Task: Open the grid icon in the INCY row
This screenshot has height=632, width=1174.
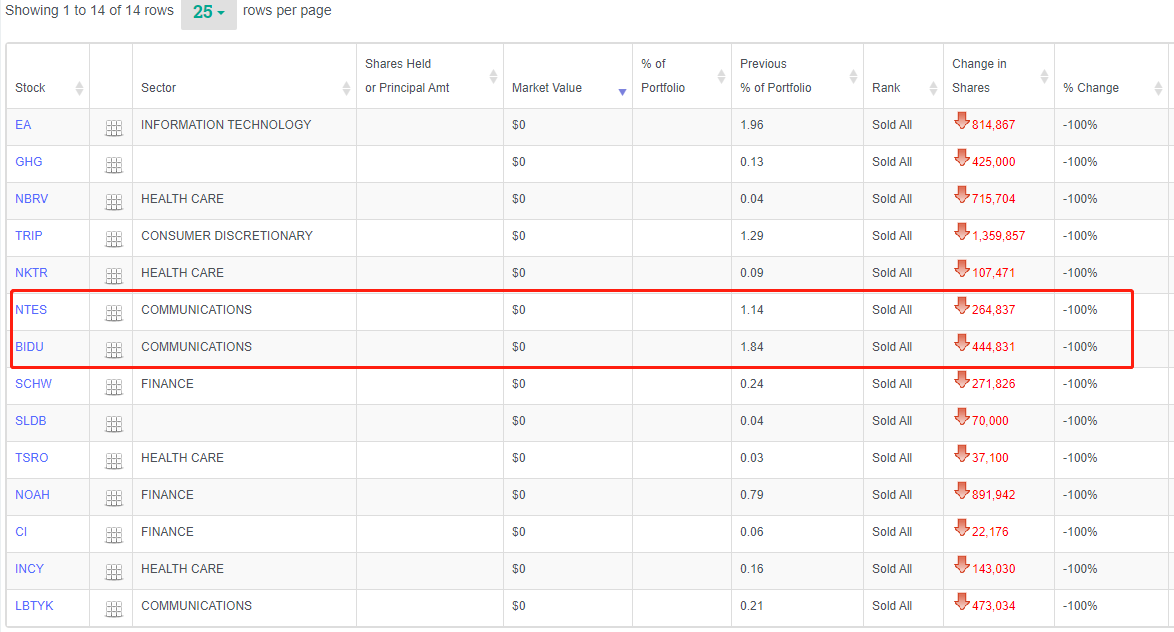Action: click(114, 572)
